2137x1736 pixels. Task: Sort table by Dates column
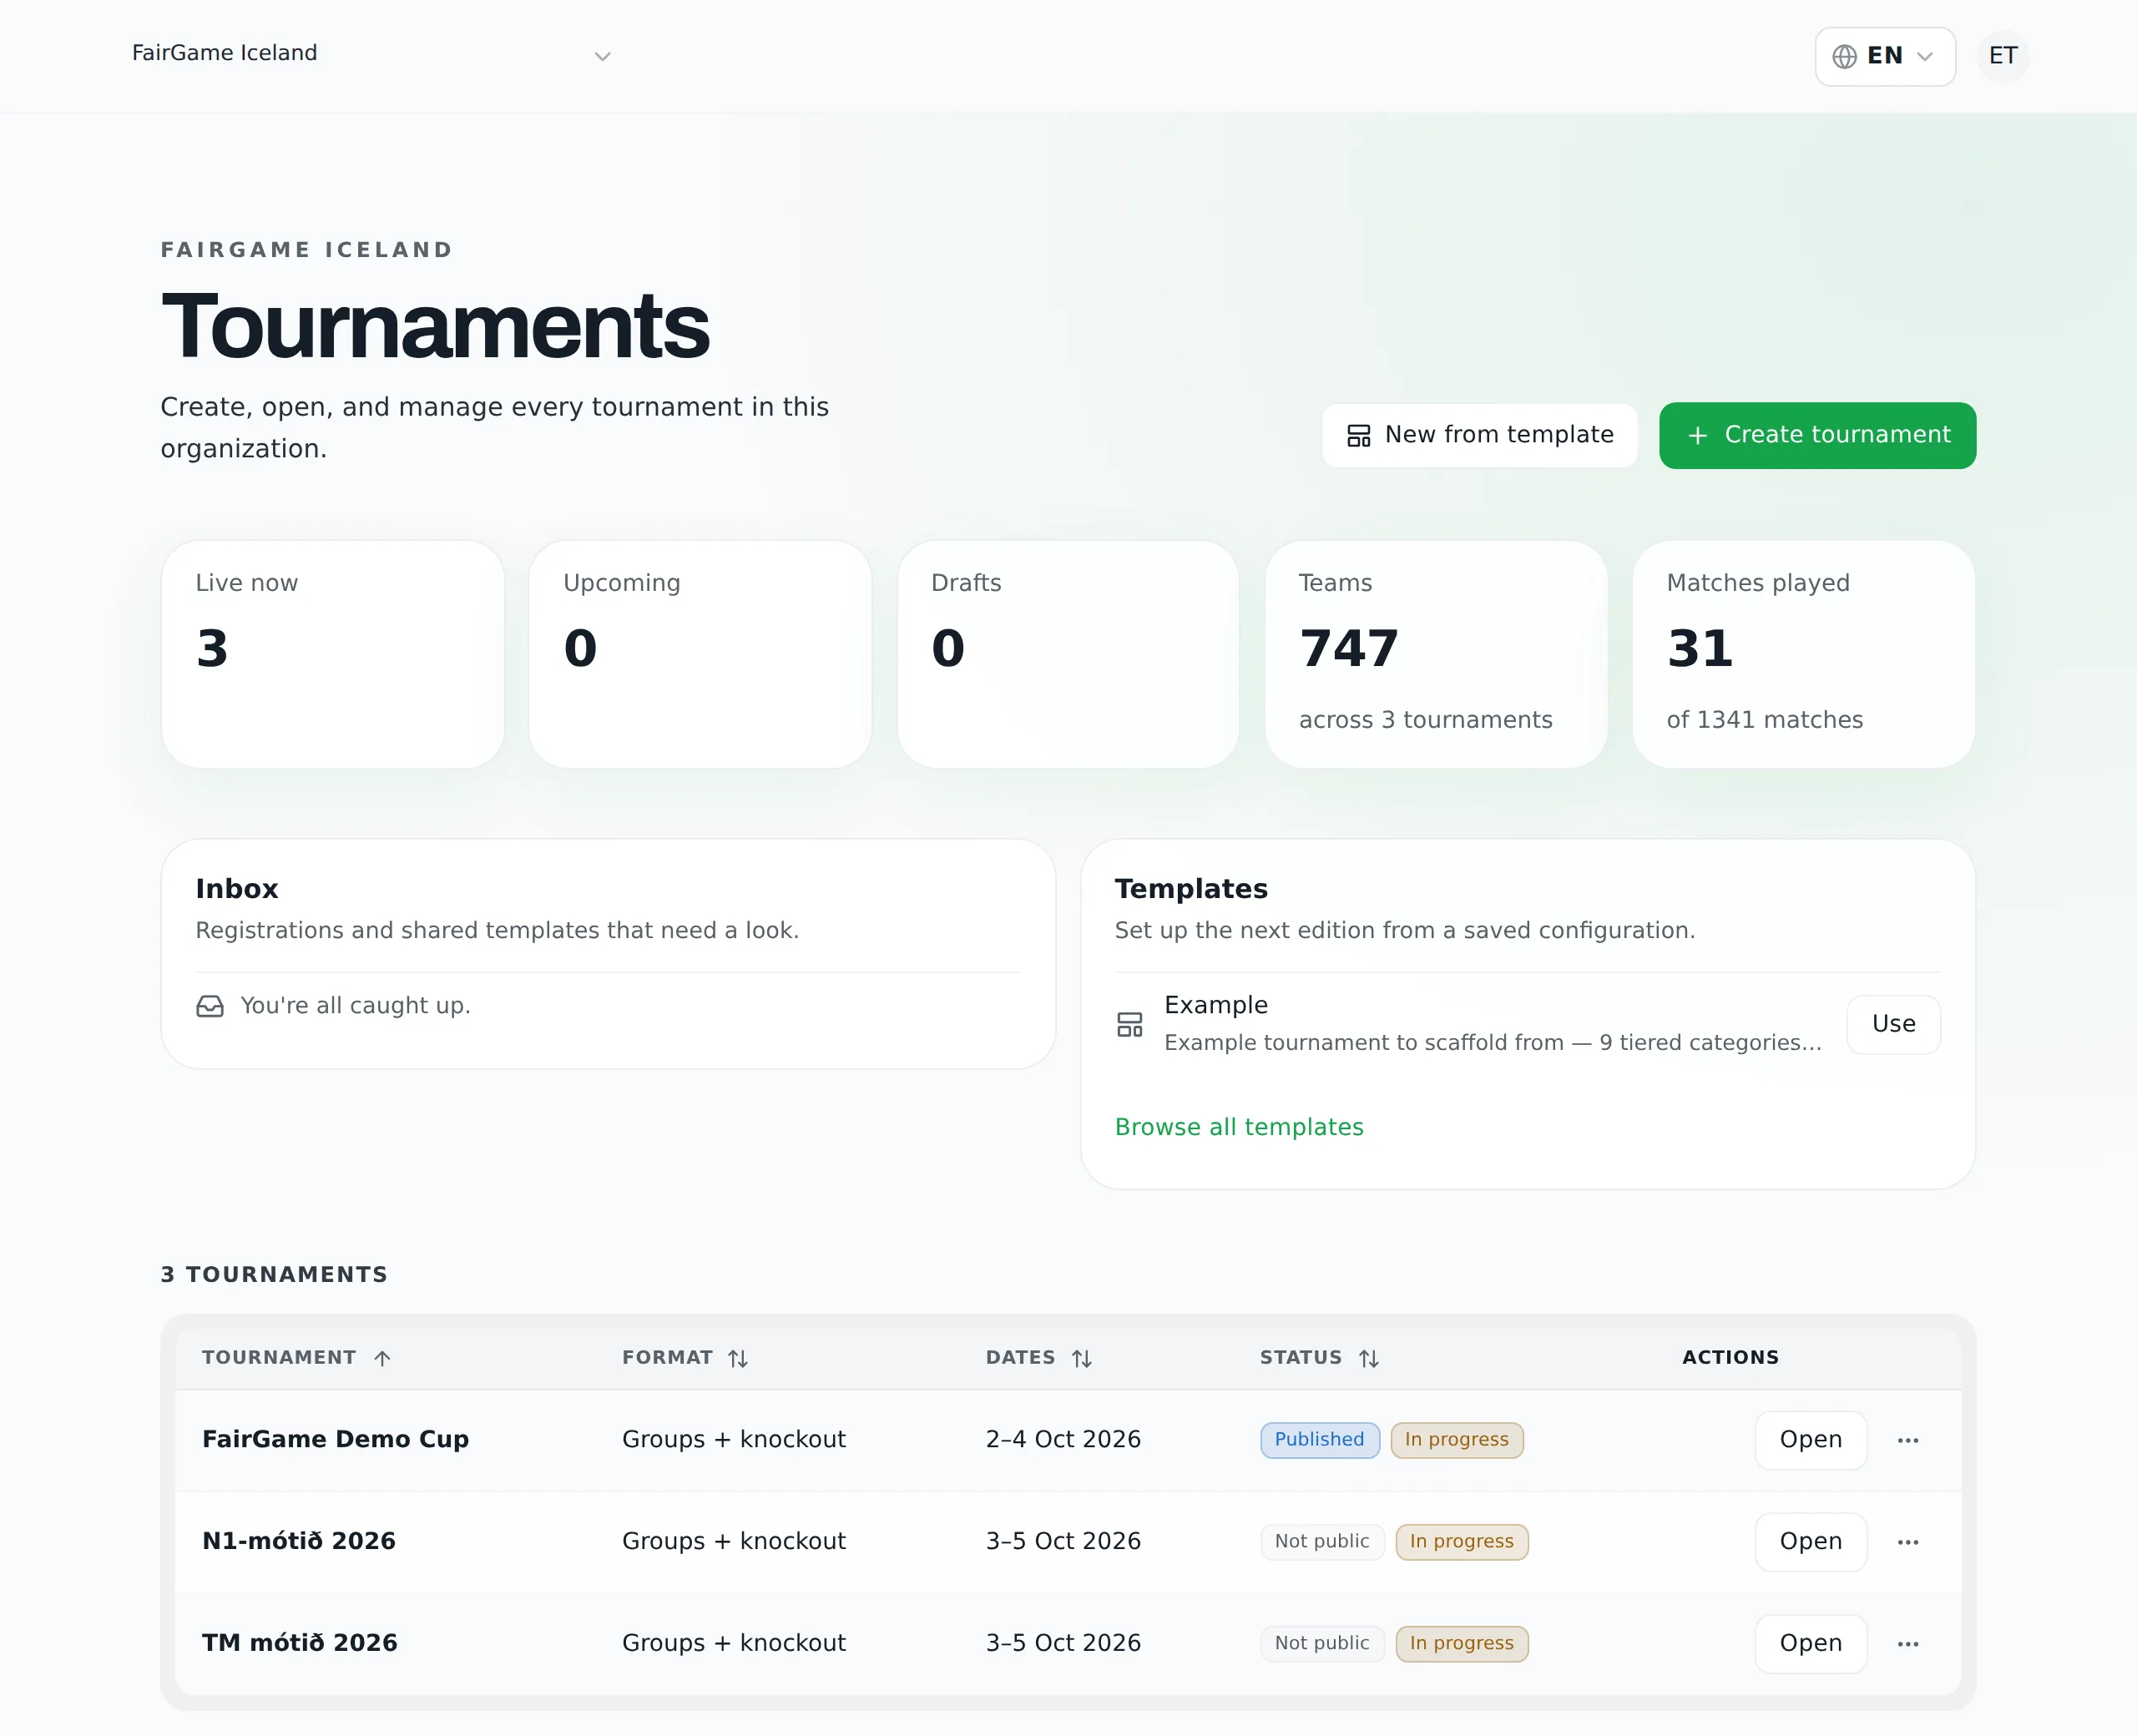(x=1081, y=1358)
